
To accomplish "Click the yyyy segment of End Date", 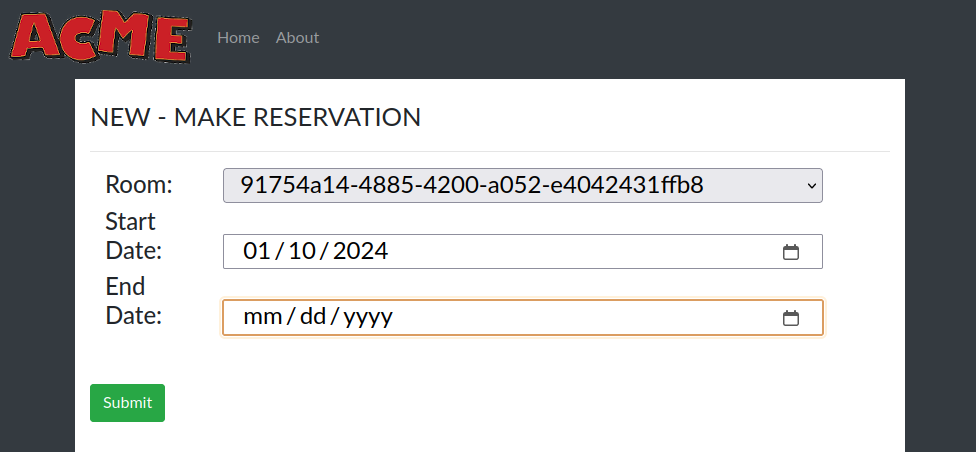I will click(368, 318).
